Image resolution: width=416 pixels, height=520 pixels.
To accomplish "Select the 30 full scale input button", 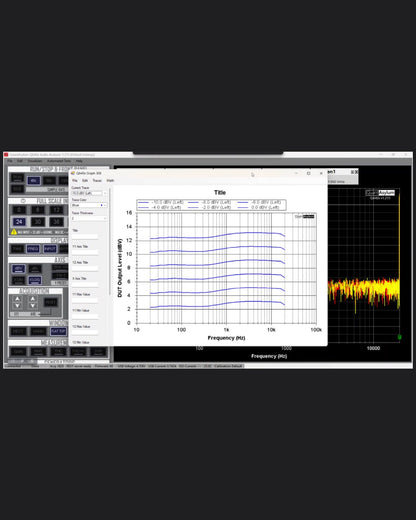I will [38, 222].
